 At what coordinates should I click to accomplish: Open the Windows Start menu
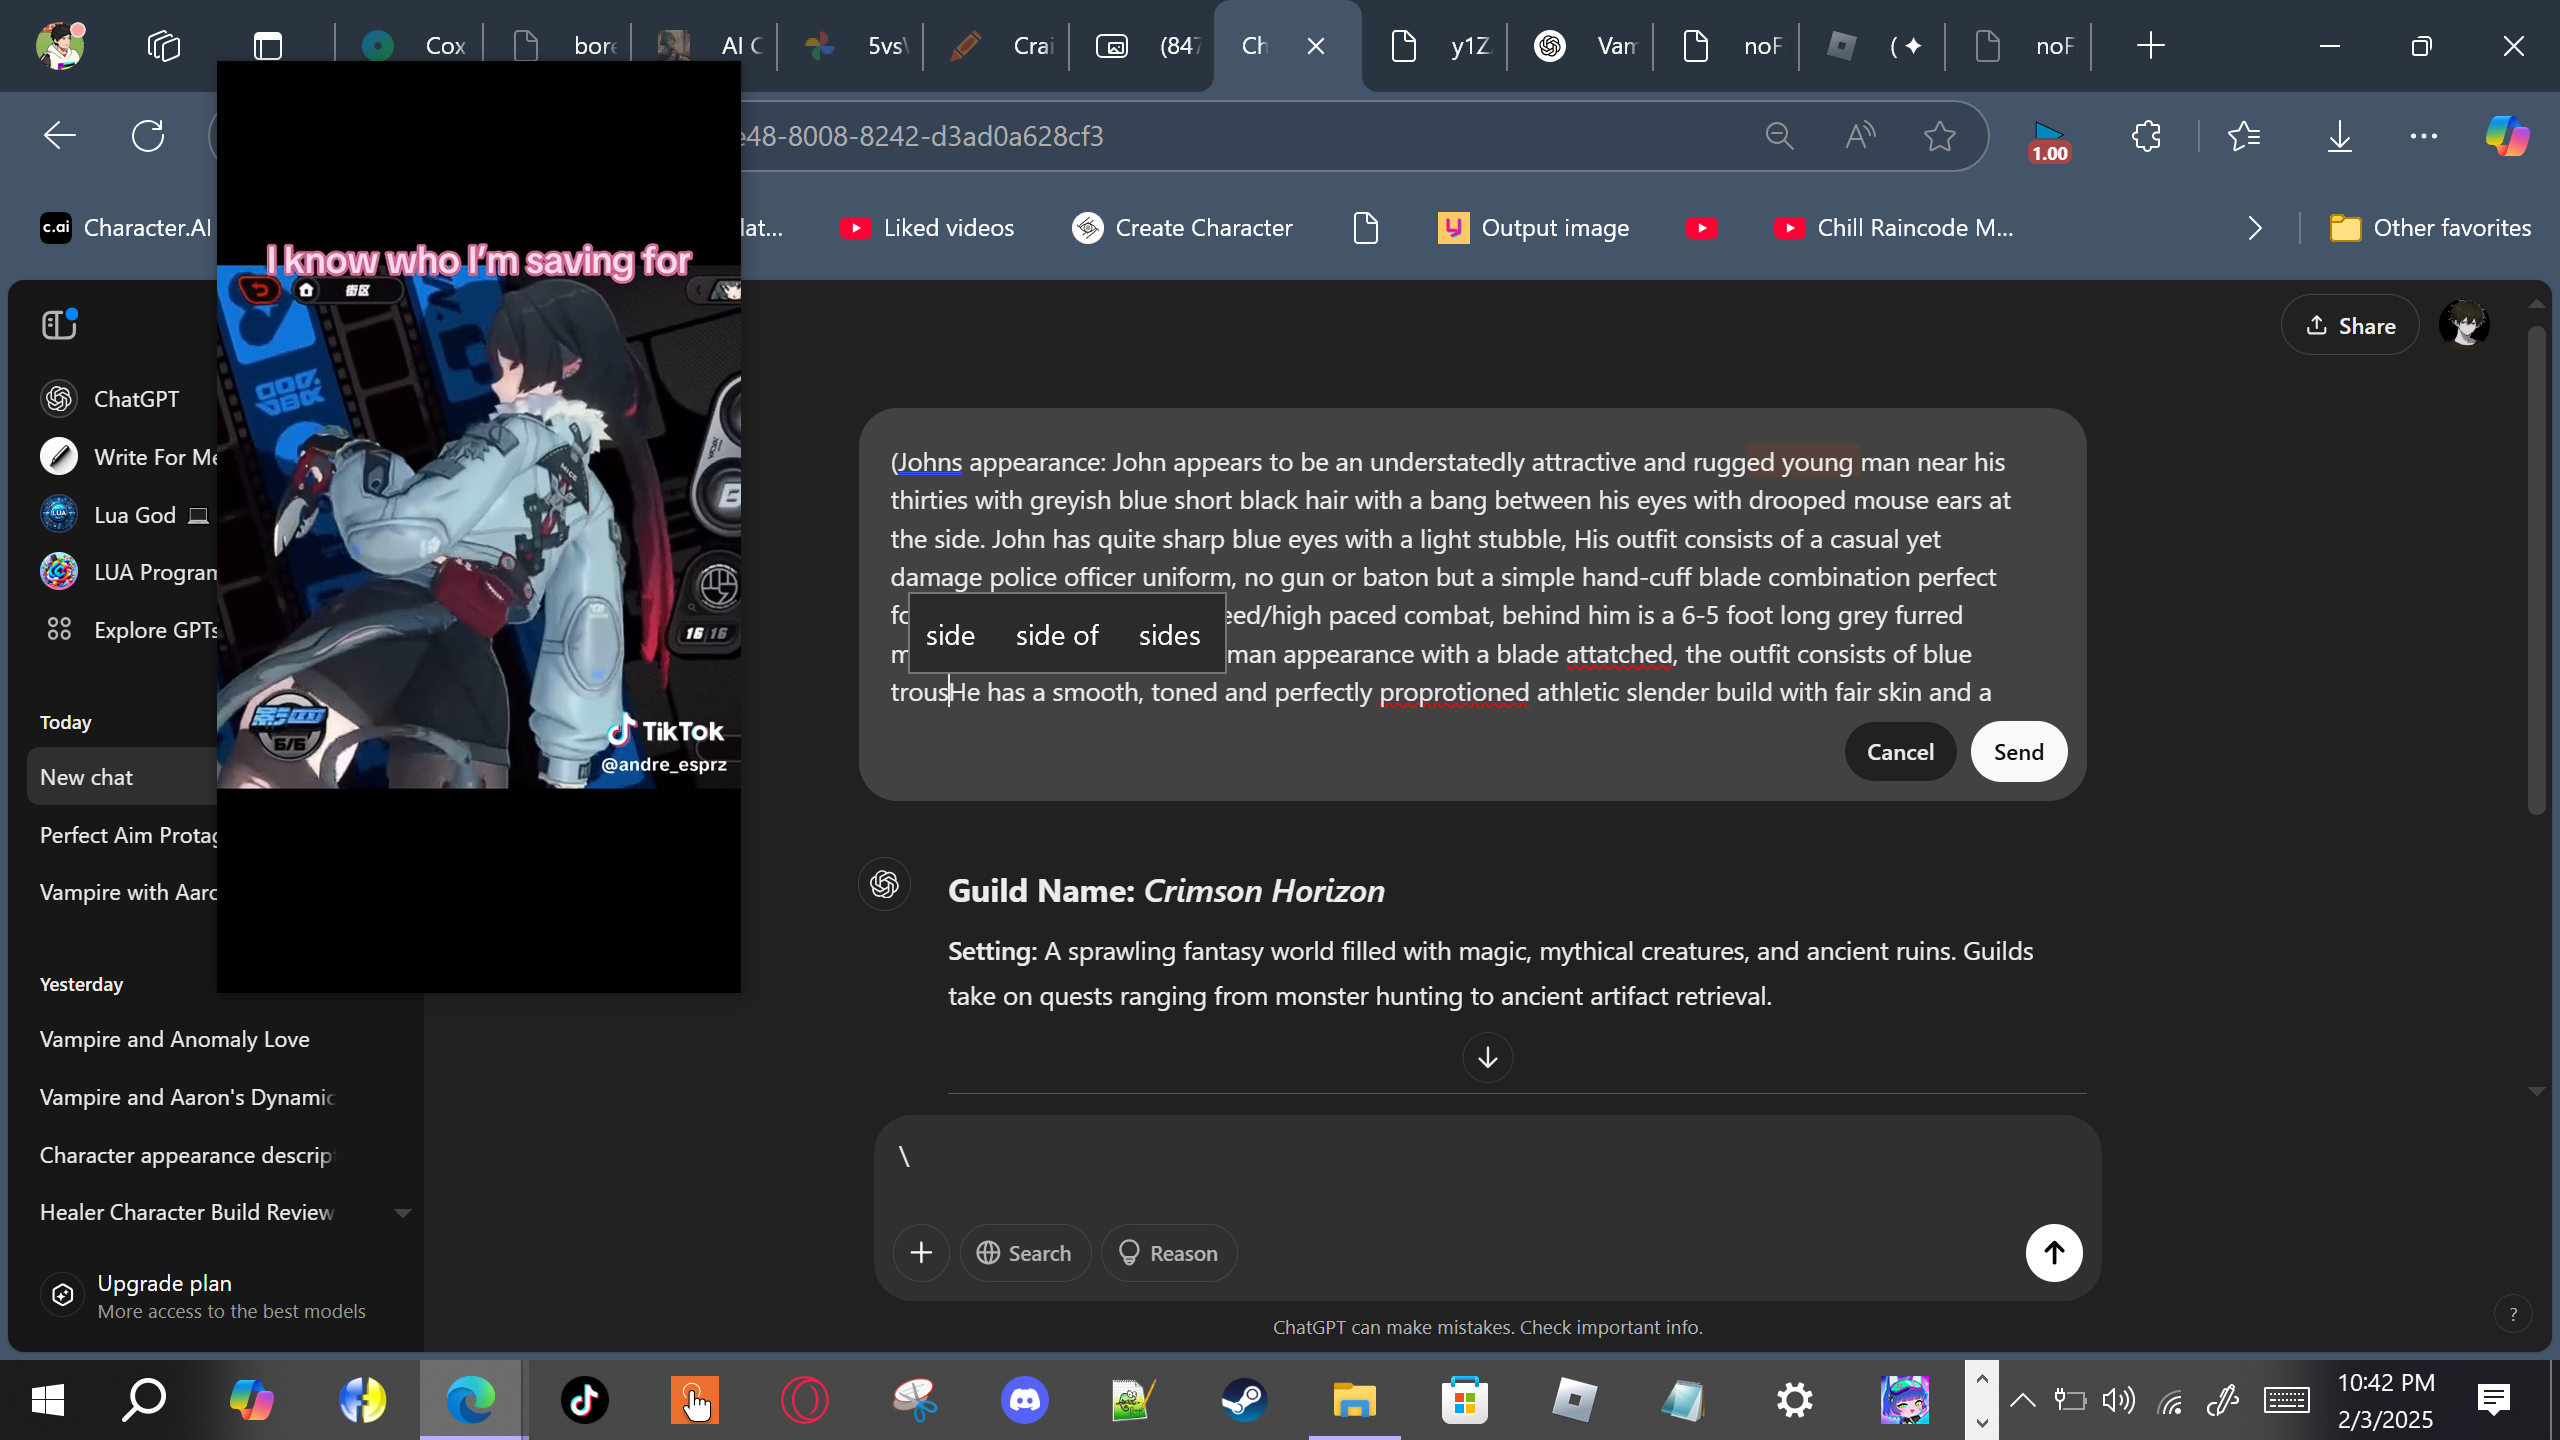[48, 1400]
